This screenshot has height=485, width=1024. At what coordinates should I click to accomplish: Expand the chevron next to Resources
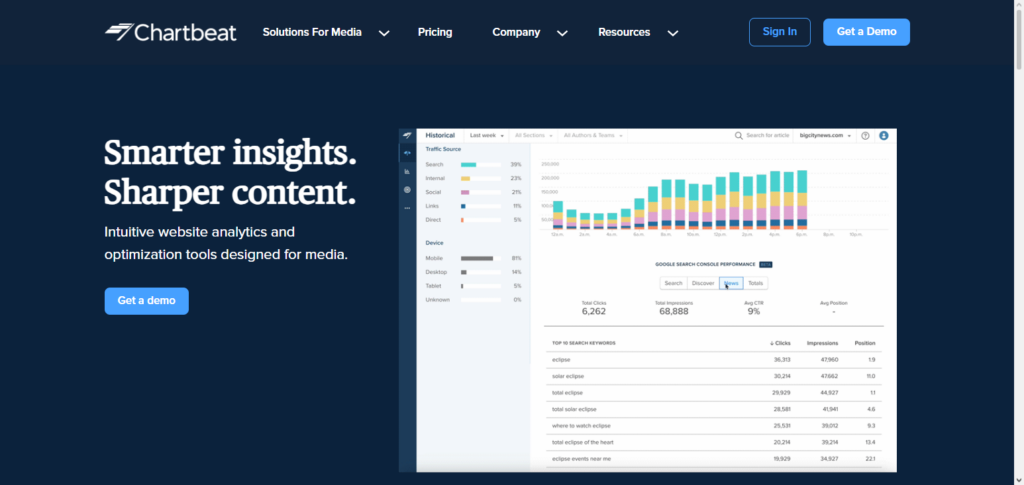[x=673, y=33]
